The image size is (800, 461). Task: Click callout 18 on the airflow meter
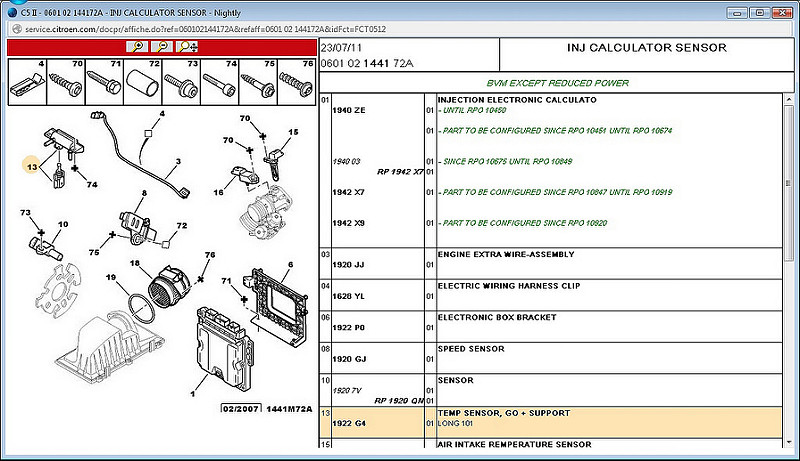coord(134,263)
